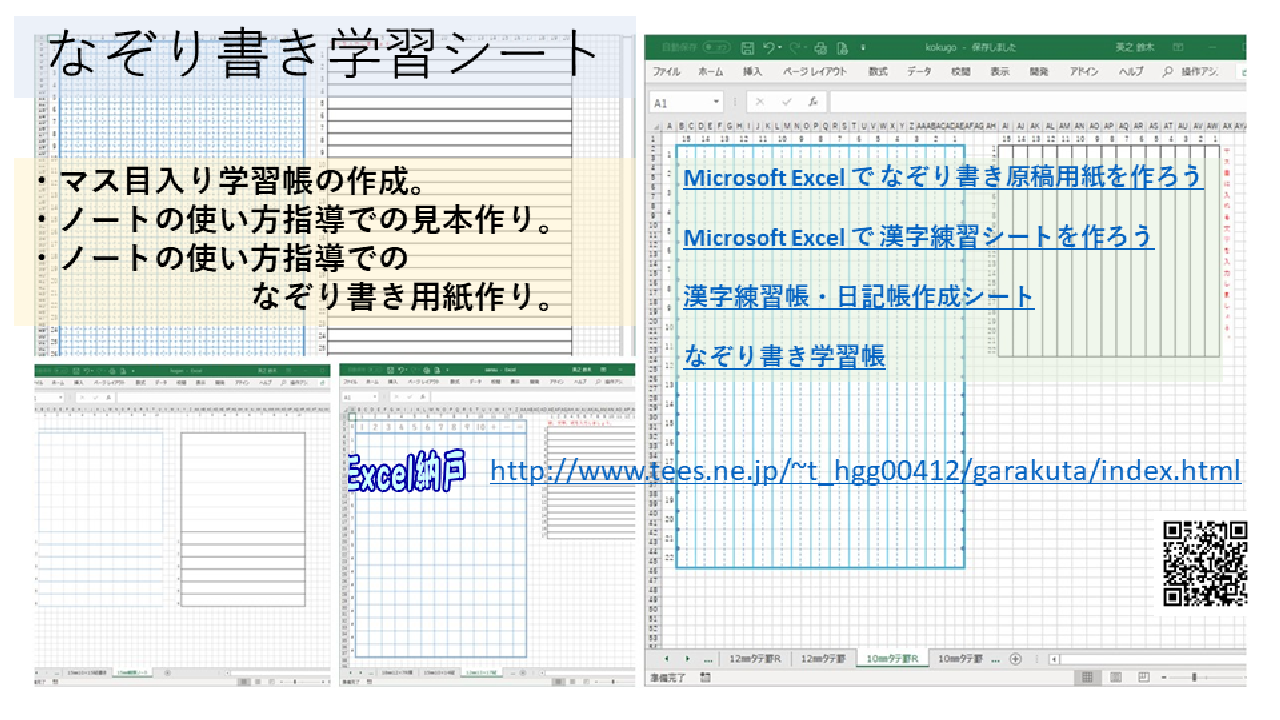The image size is (1280, 720).
Task: Click the Excel納戸 logo text
Action: (x=406, y=473)
